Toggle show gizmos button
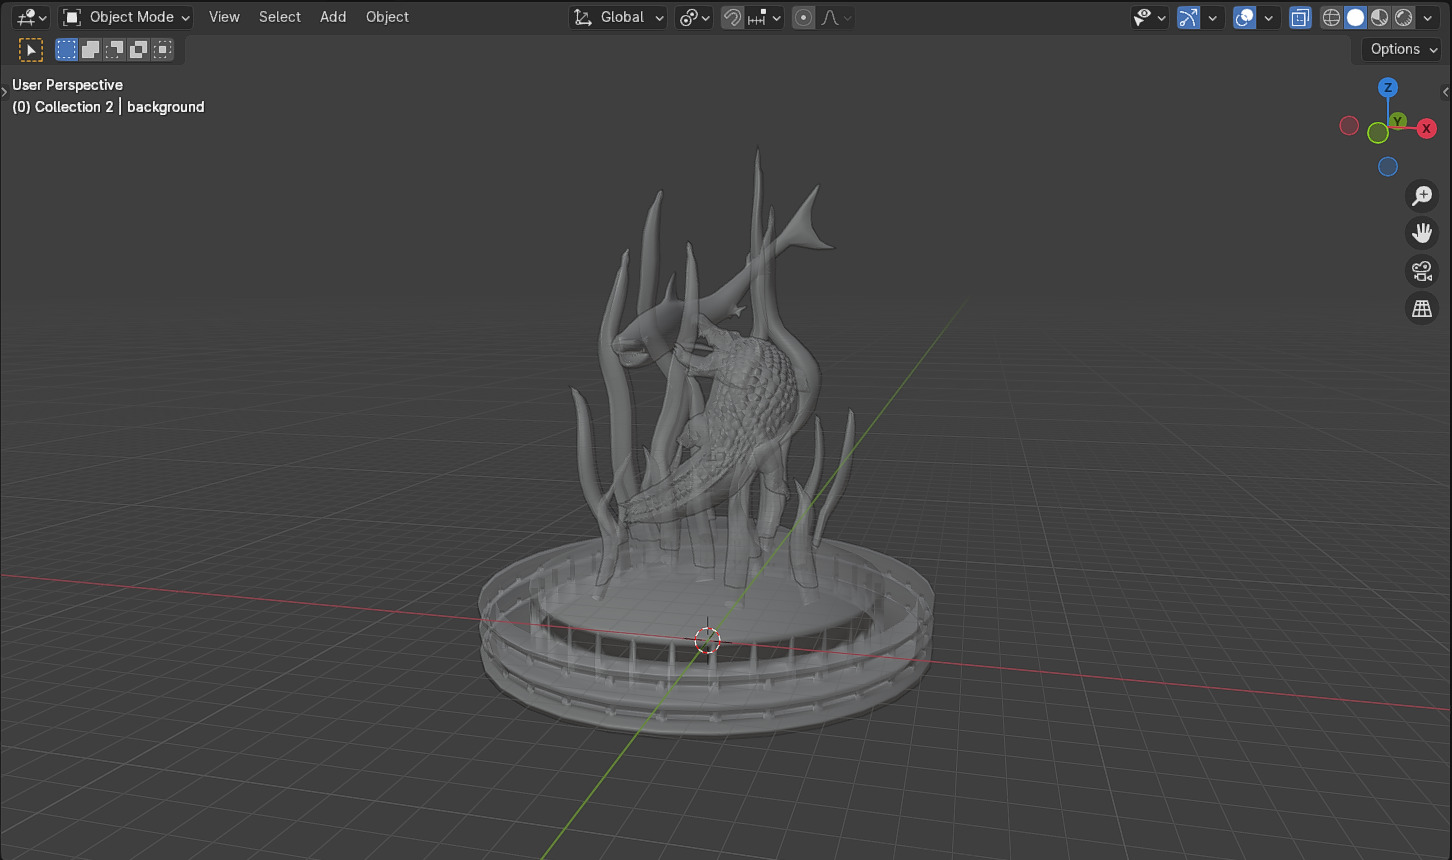Image resolution: width=1452 pixels, height=860 pixels. pyautogui.click(x=1188, y=17)
